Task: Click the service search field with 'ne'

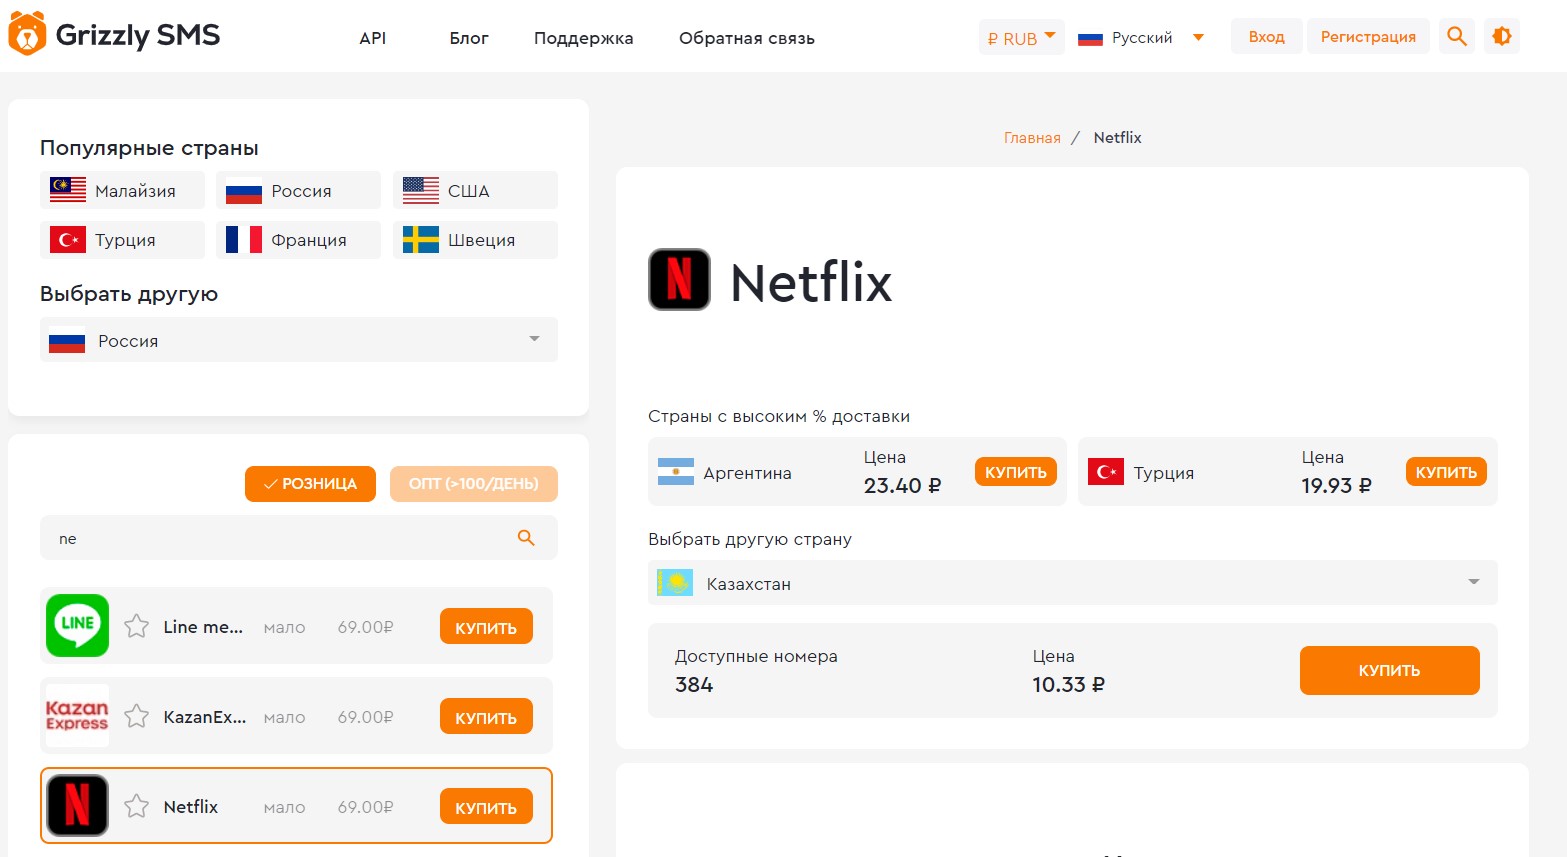Action: 299,538
